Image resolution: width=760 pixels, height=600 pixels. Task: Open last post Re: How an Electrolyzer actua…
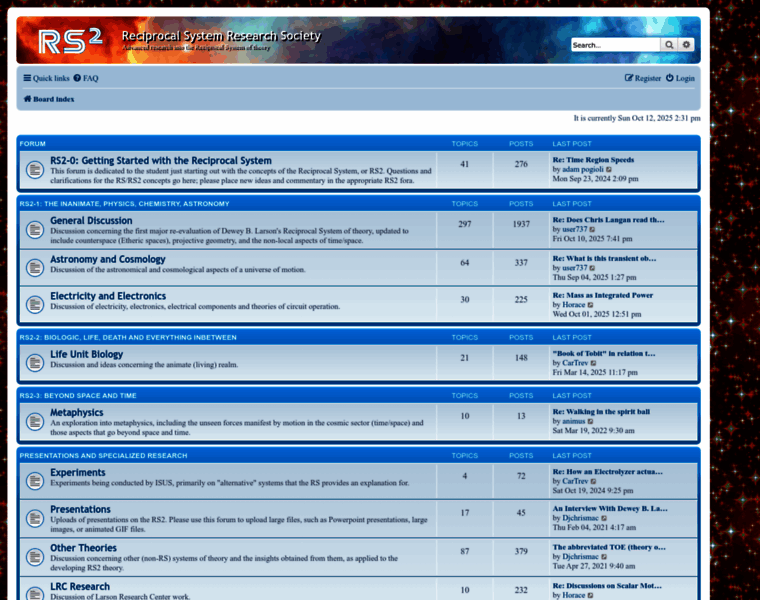(x=607, y=472)
